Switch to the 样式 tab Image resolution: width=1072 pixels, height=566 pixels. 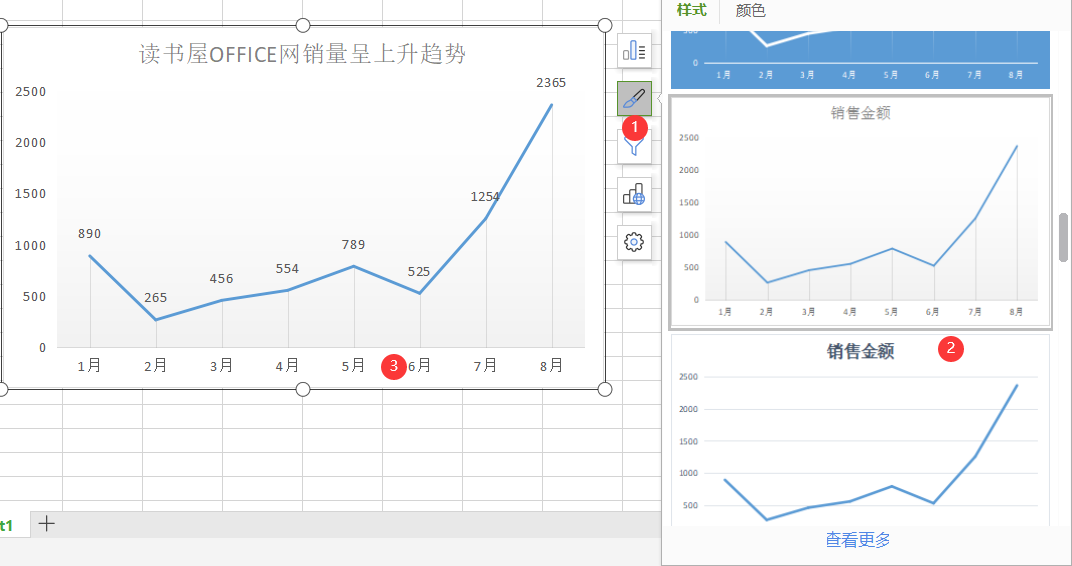click(691, 11)
